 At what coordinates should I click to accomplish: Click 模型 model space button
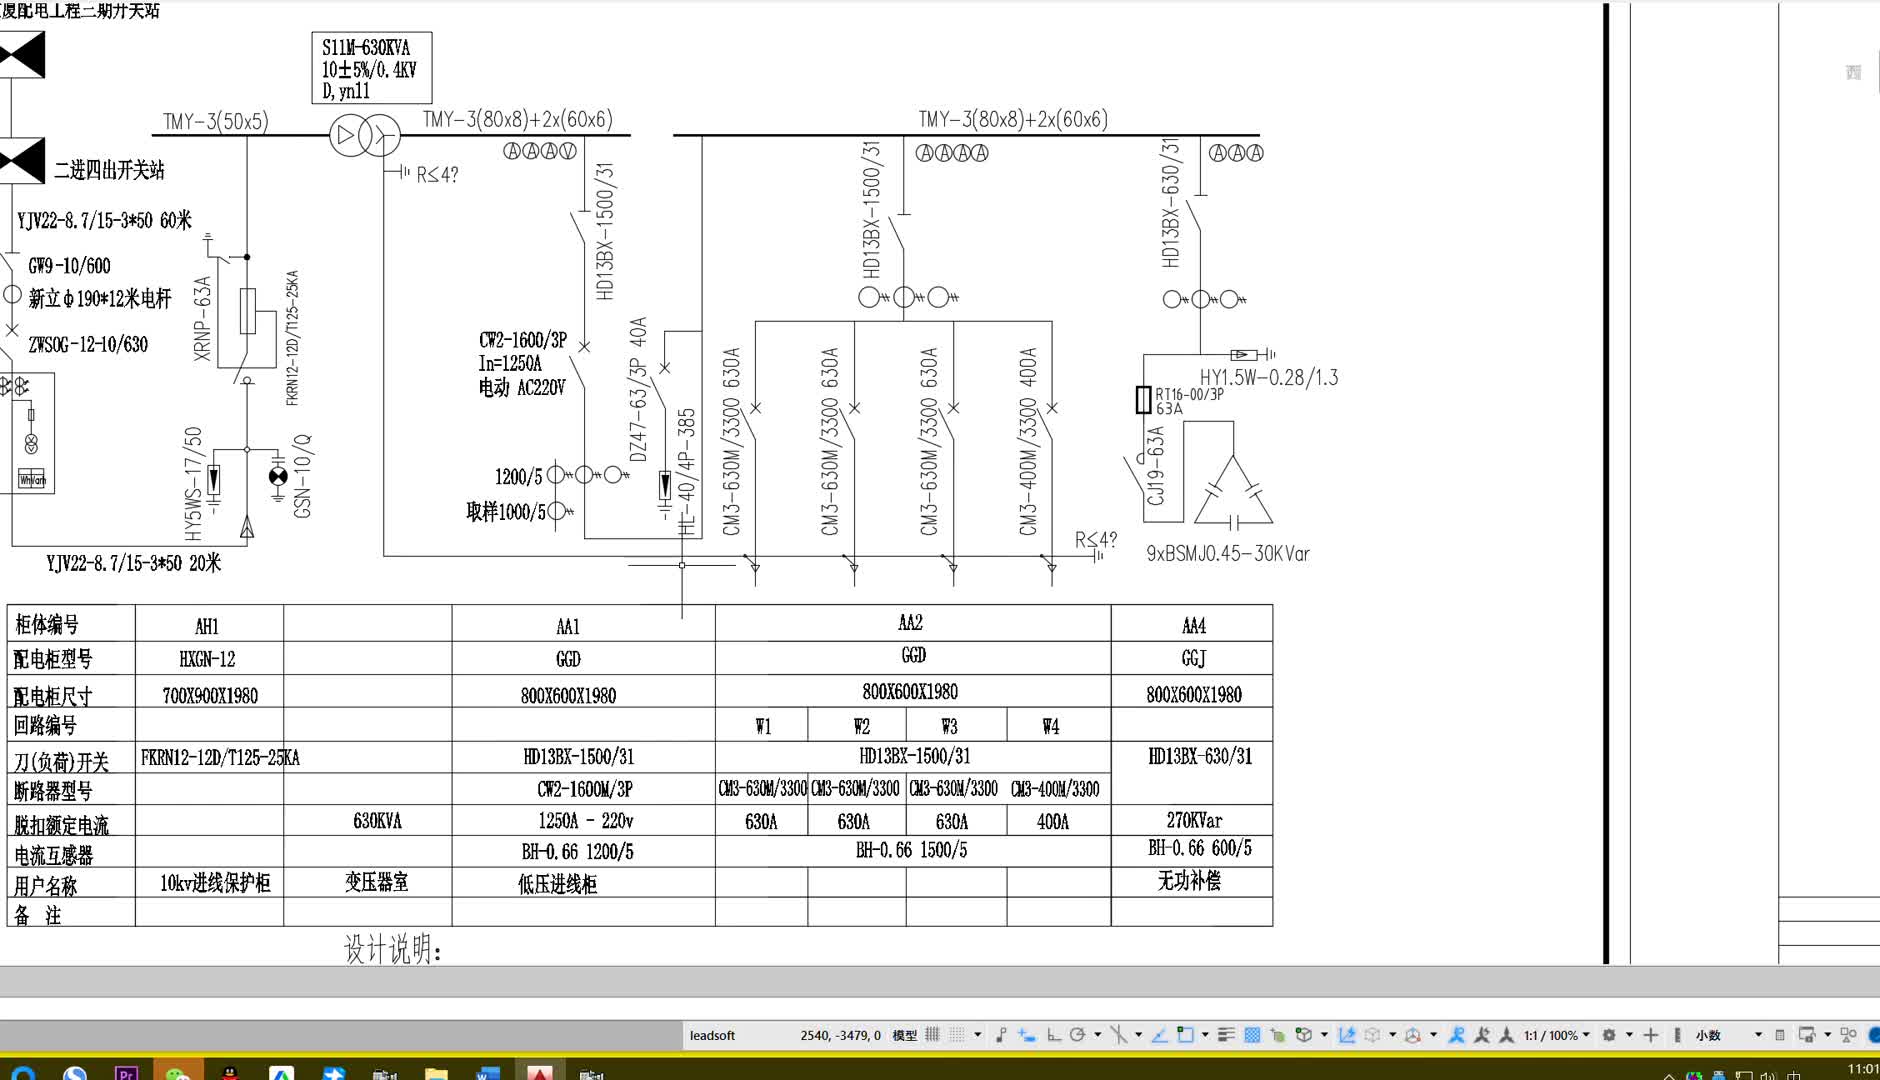tap(905, 1035)
